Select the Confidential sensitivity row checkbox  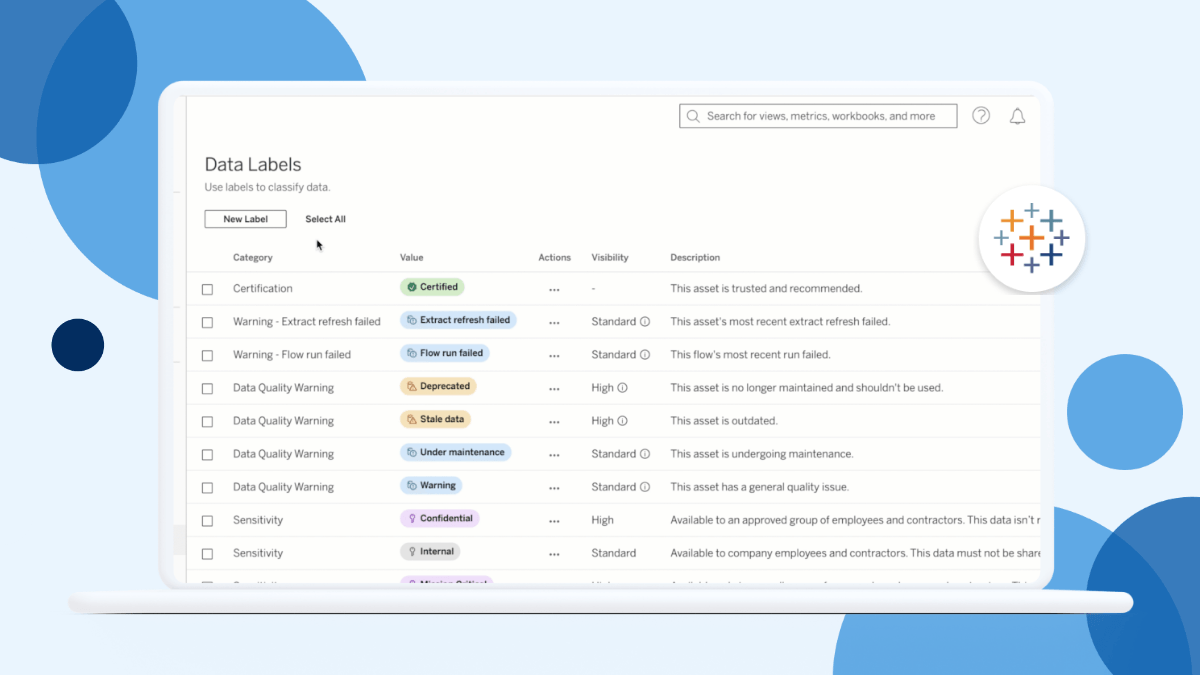207,521
